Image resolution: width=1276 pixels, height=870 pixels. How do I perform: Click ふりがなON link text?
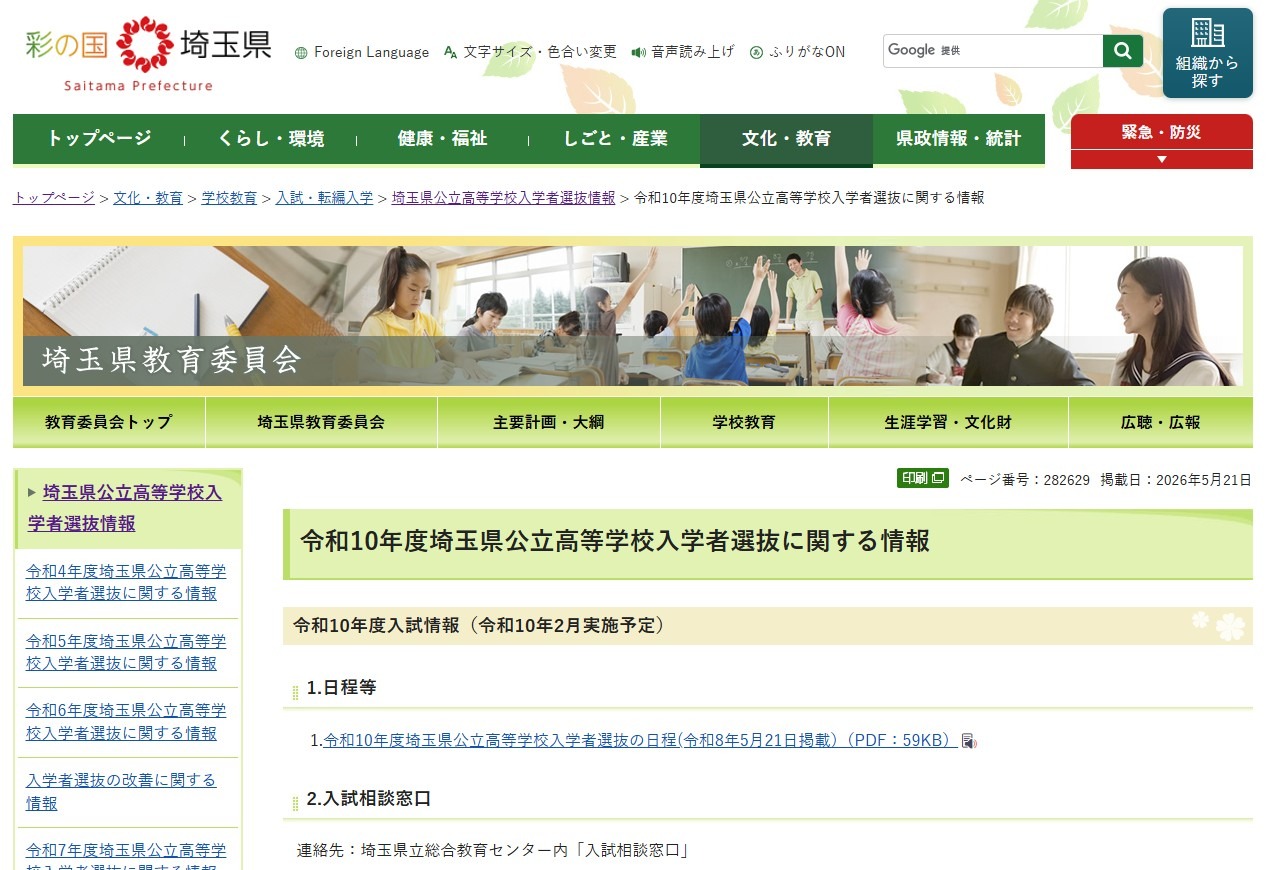(x=807, y=52)
